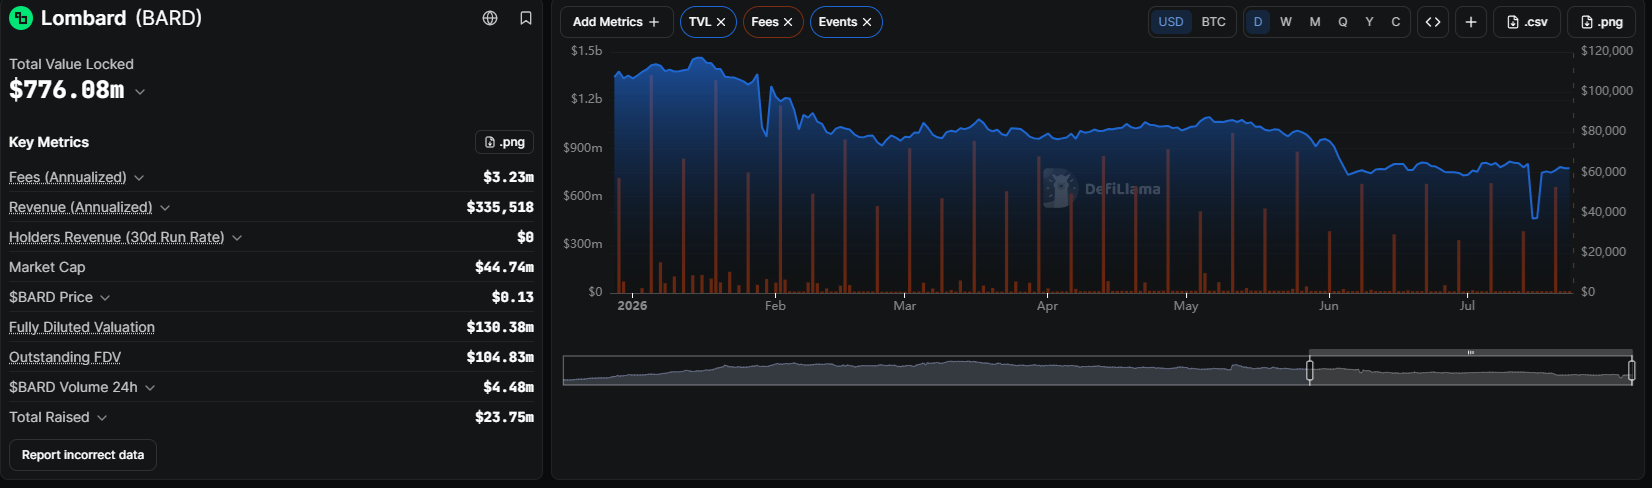Screen dimensions: 1652x488
Task: Export the chart as .png
Action: 1602,22
